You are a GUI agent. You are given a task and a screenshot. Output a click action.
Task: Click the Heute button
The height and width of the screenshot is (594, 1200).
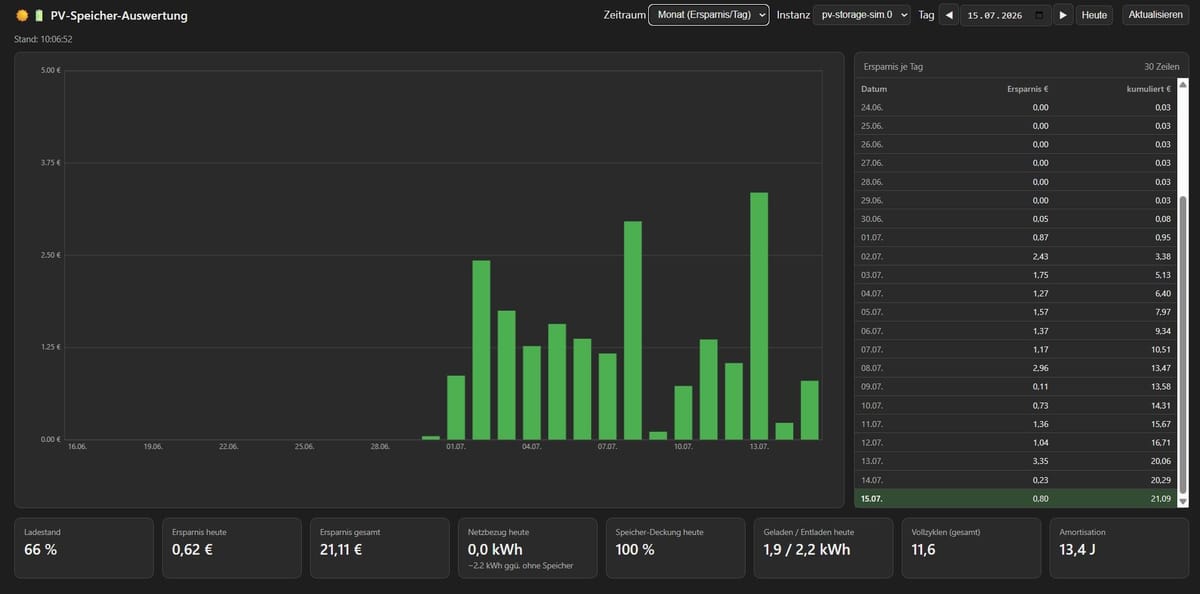pos(1095,15)
